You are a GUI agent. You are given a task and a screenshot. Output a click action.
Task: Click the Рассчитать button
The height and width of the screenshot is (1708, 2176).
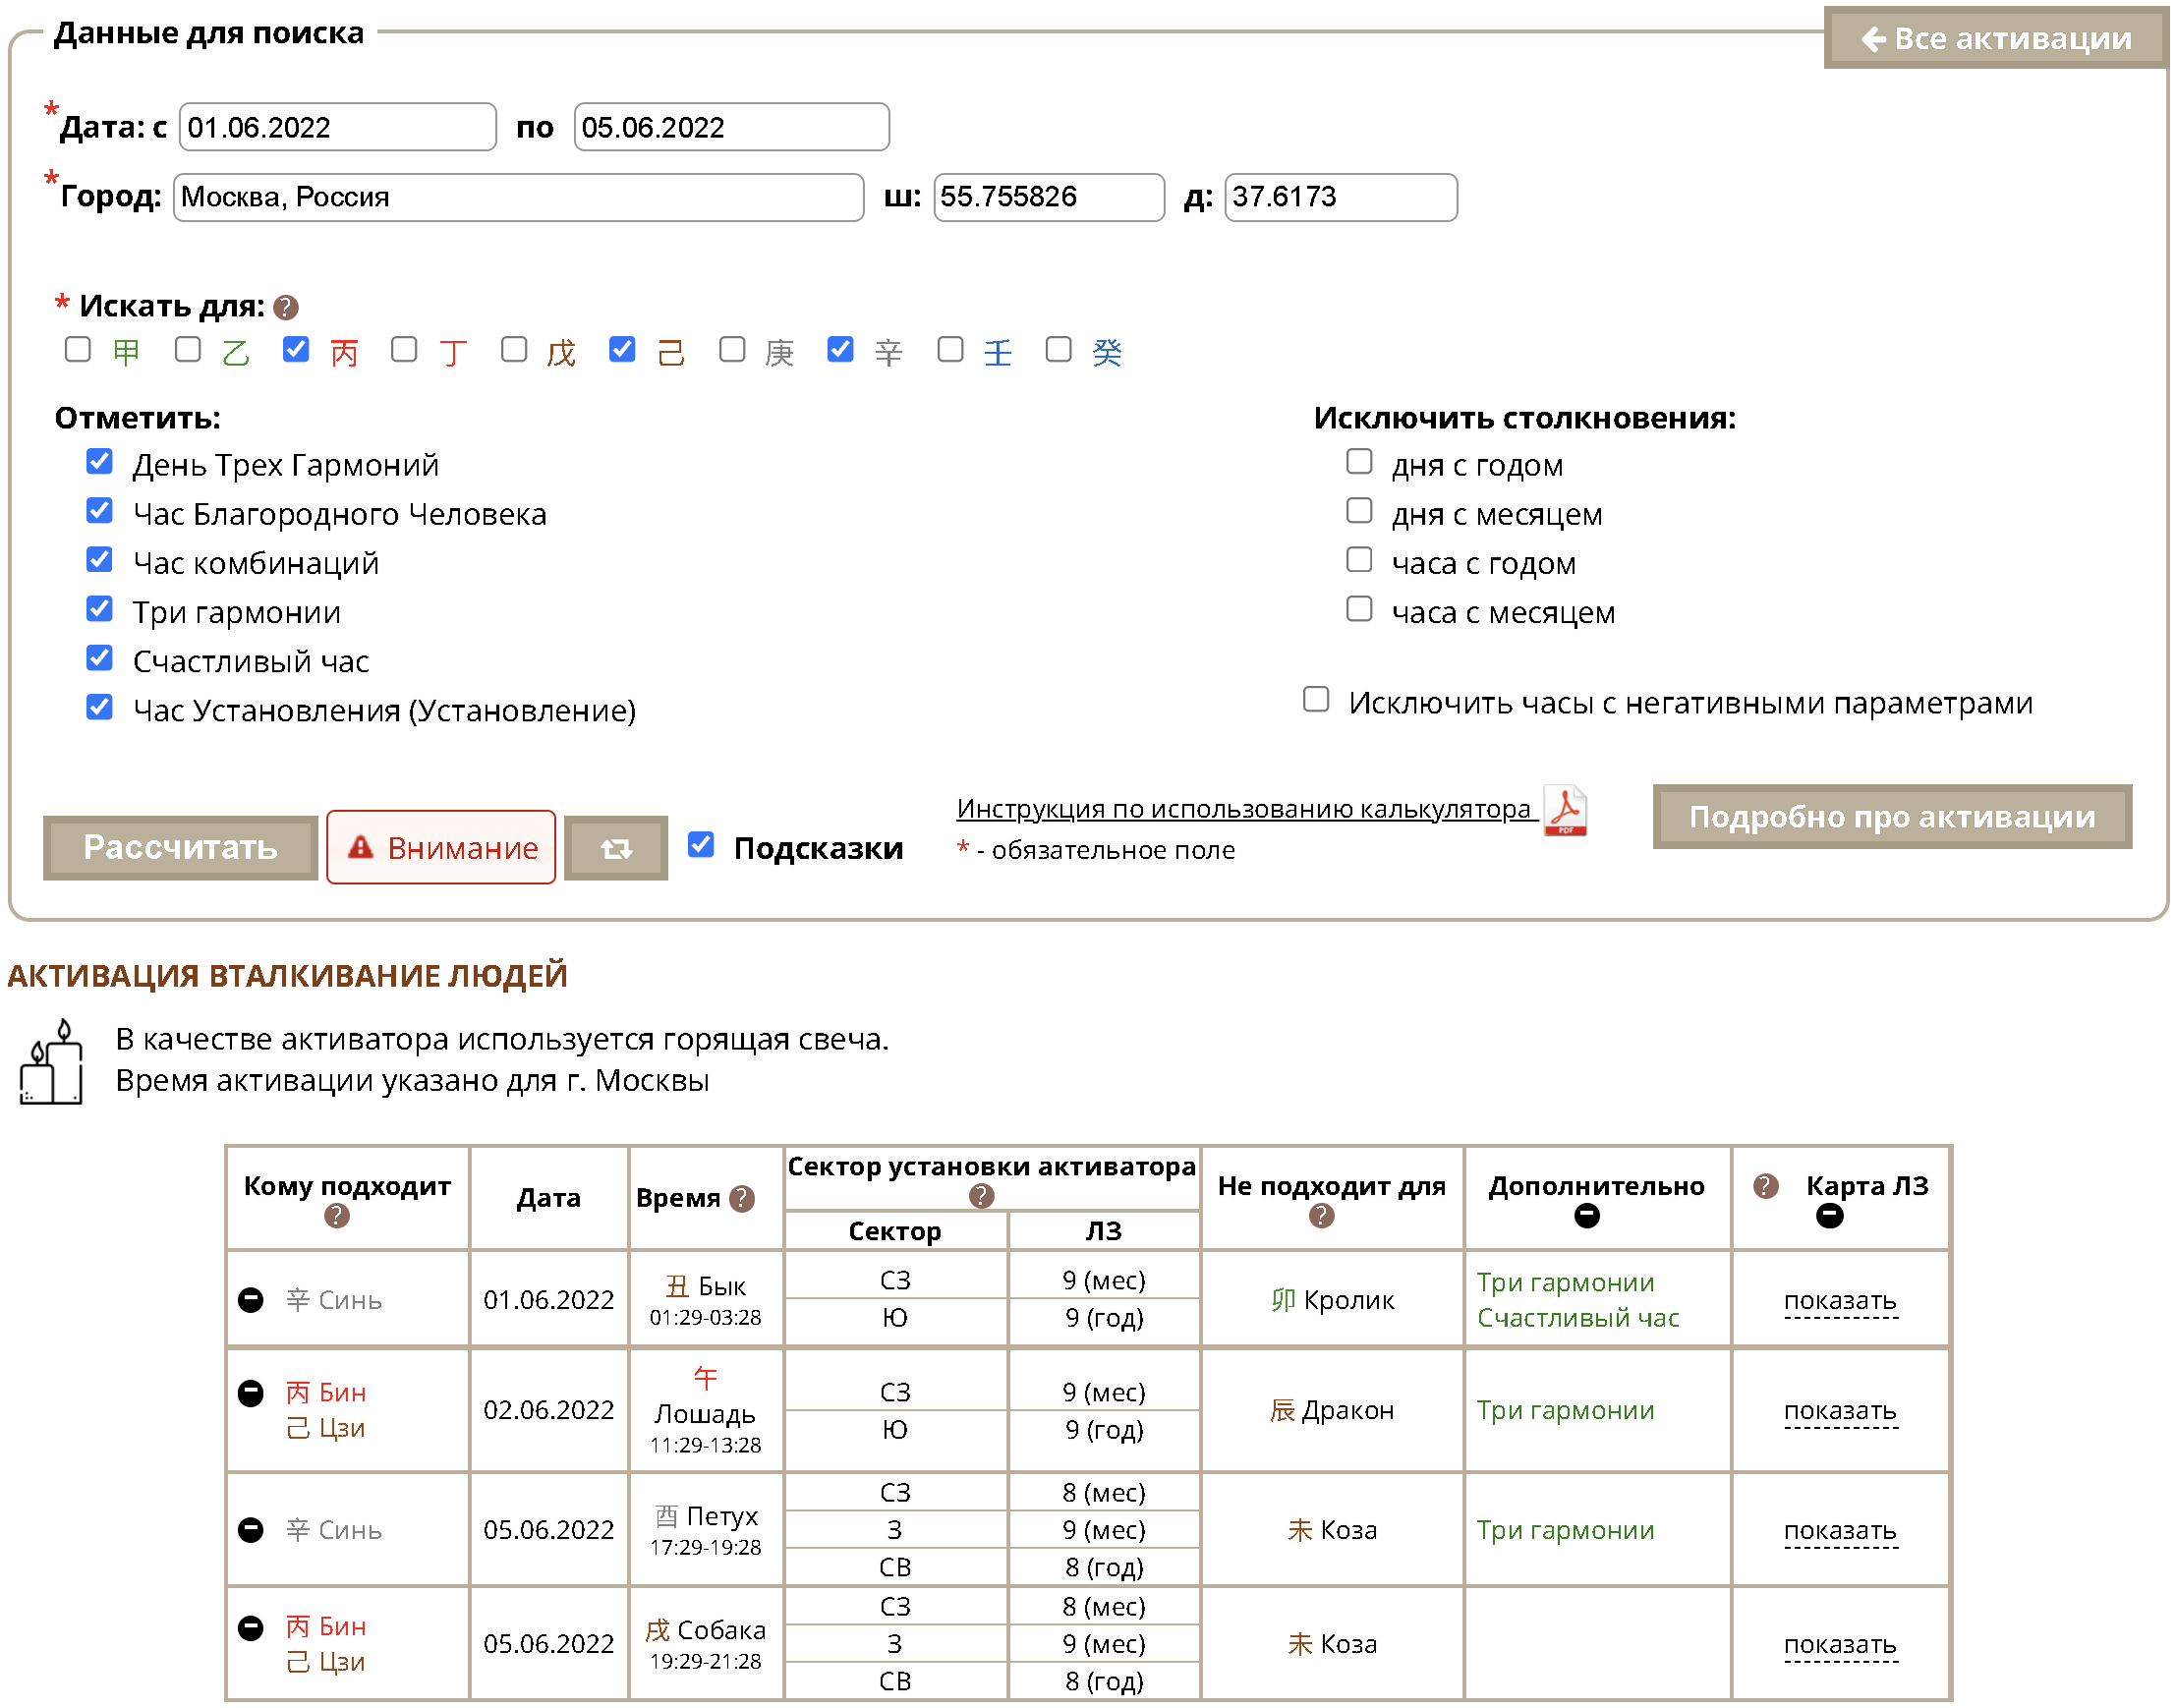coord(180,849)
